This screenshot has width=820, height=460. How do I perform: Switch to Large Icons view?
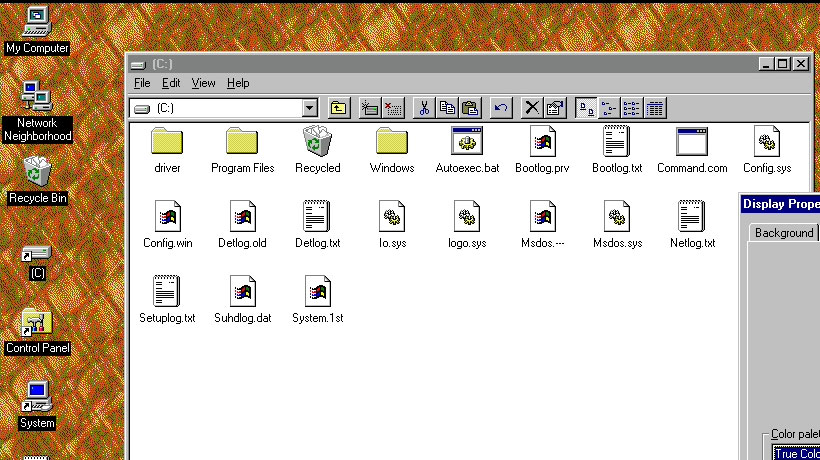pyautogui.click(x=586, y=108)
